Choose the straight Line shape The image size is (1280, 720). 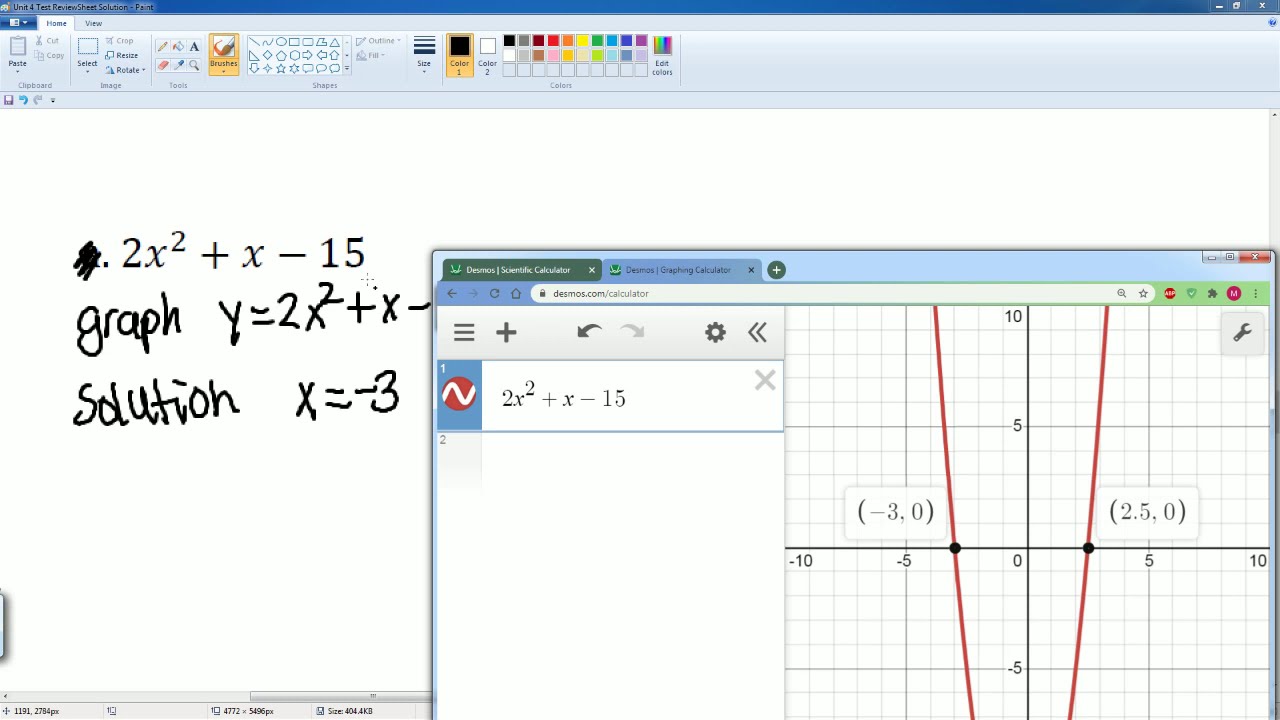click(254, 42)
